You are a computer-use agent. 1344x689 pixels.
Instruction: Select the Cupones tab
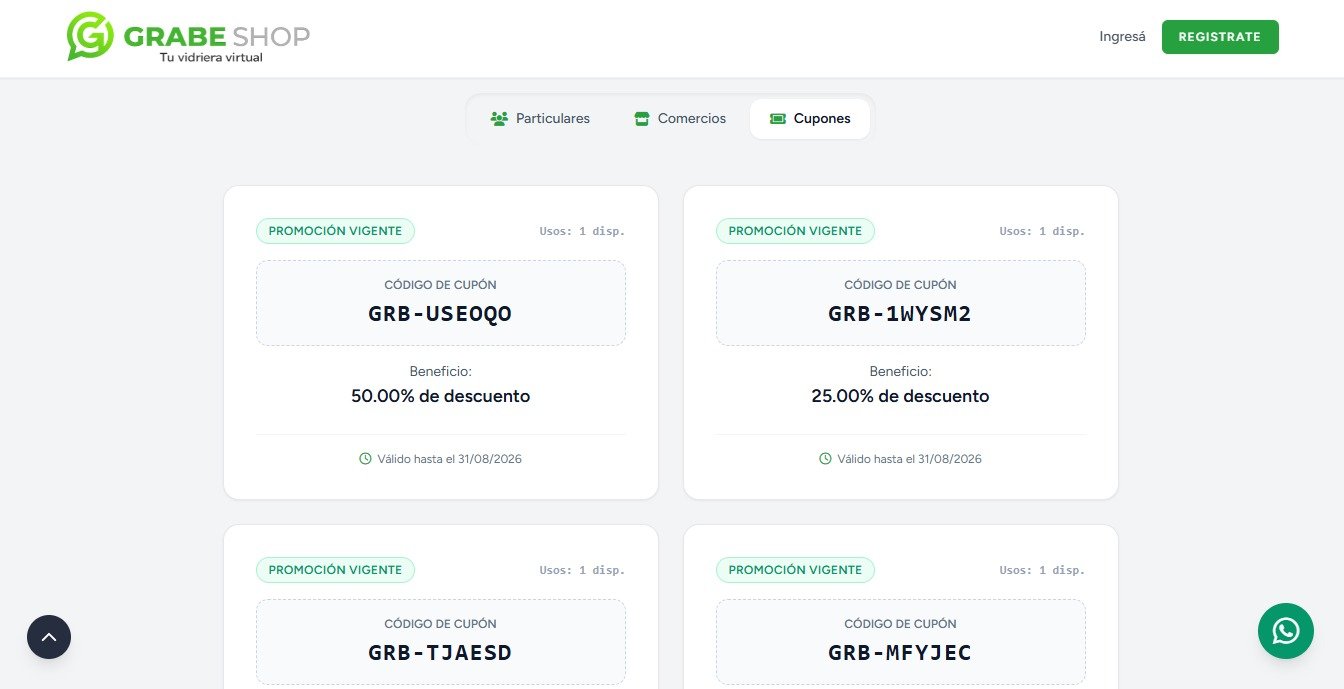coord(810,118)
